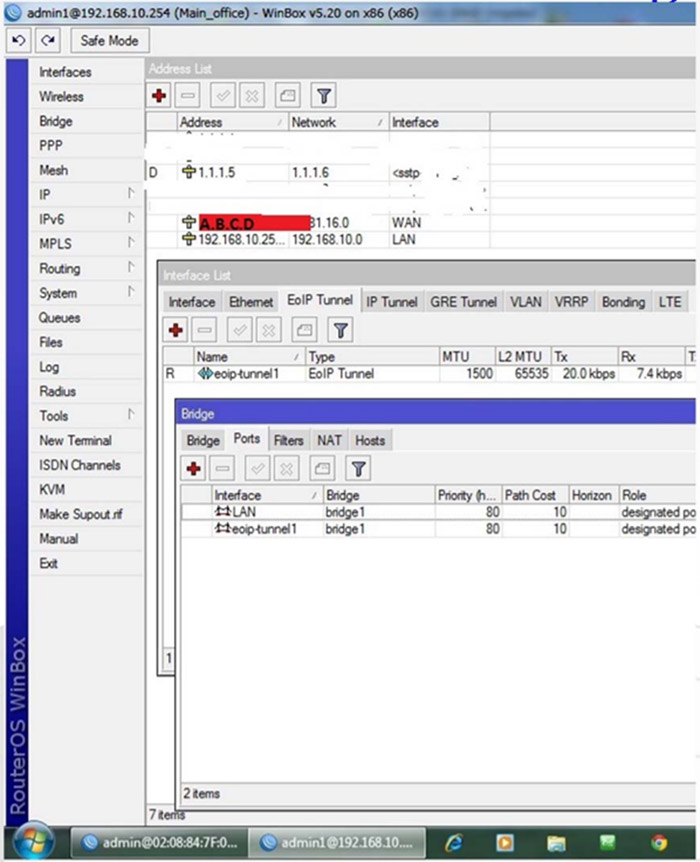This screenshot has height=862, width=700.
Task: Open filter funnel in Bridge window toolbar
Action: click(358, 469)
